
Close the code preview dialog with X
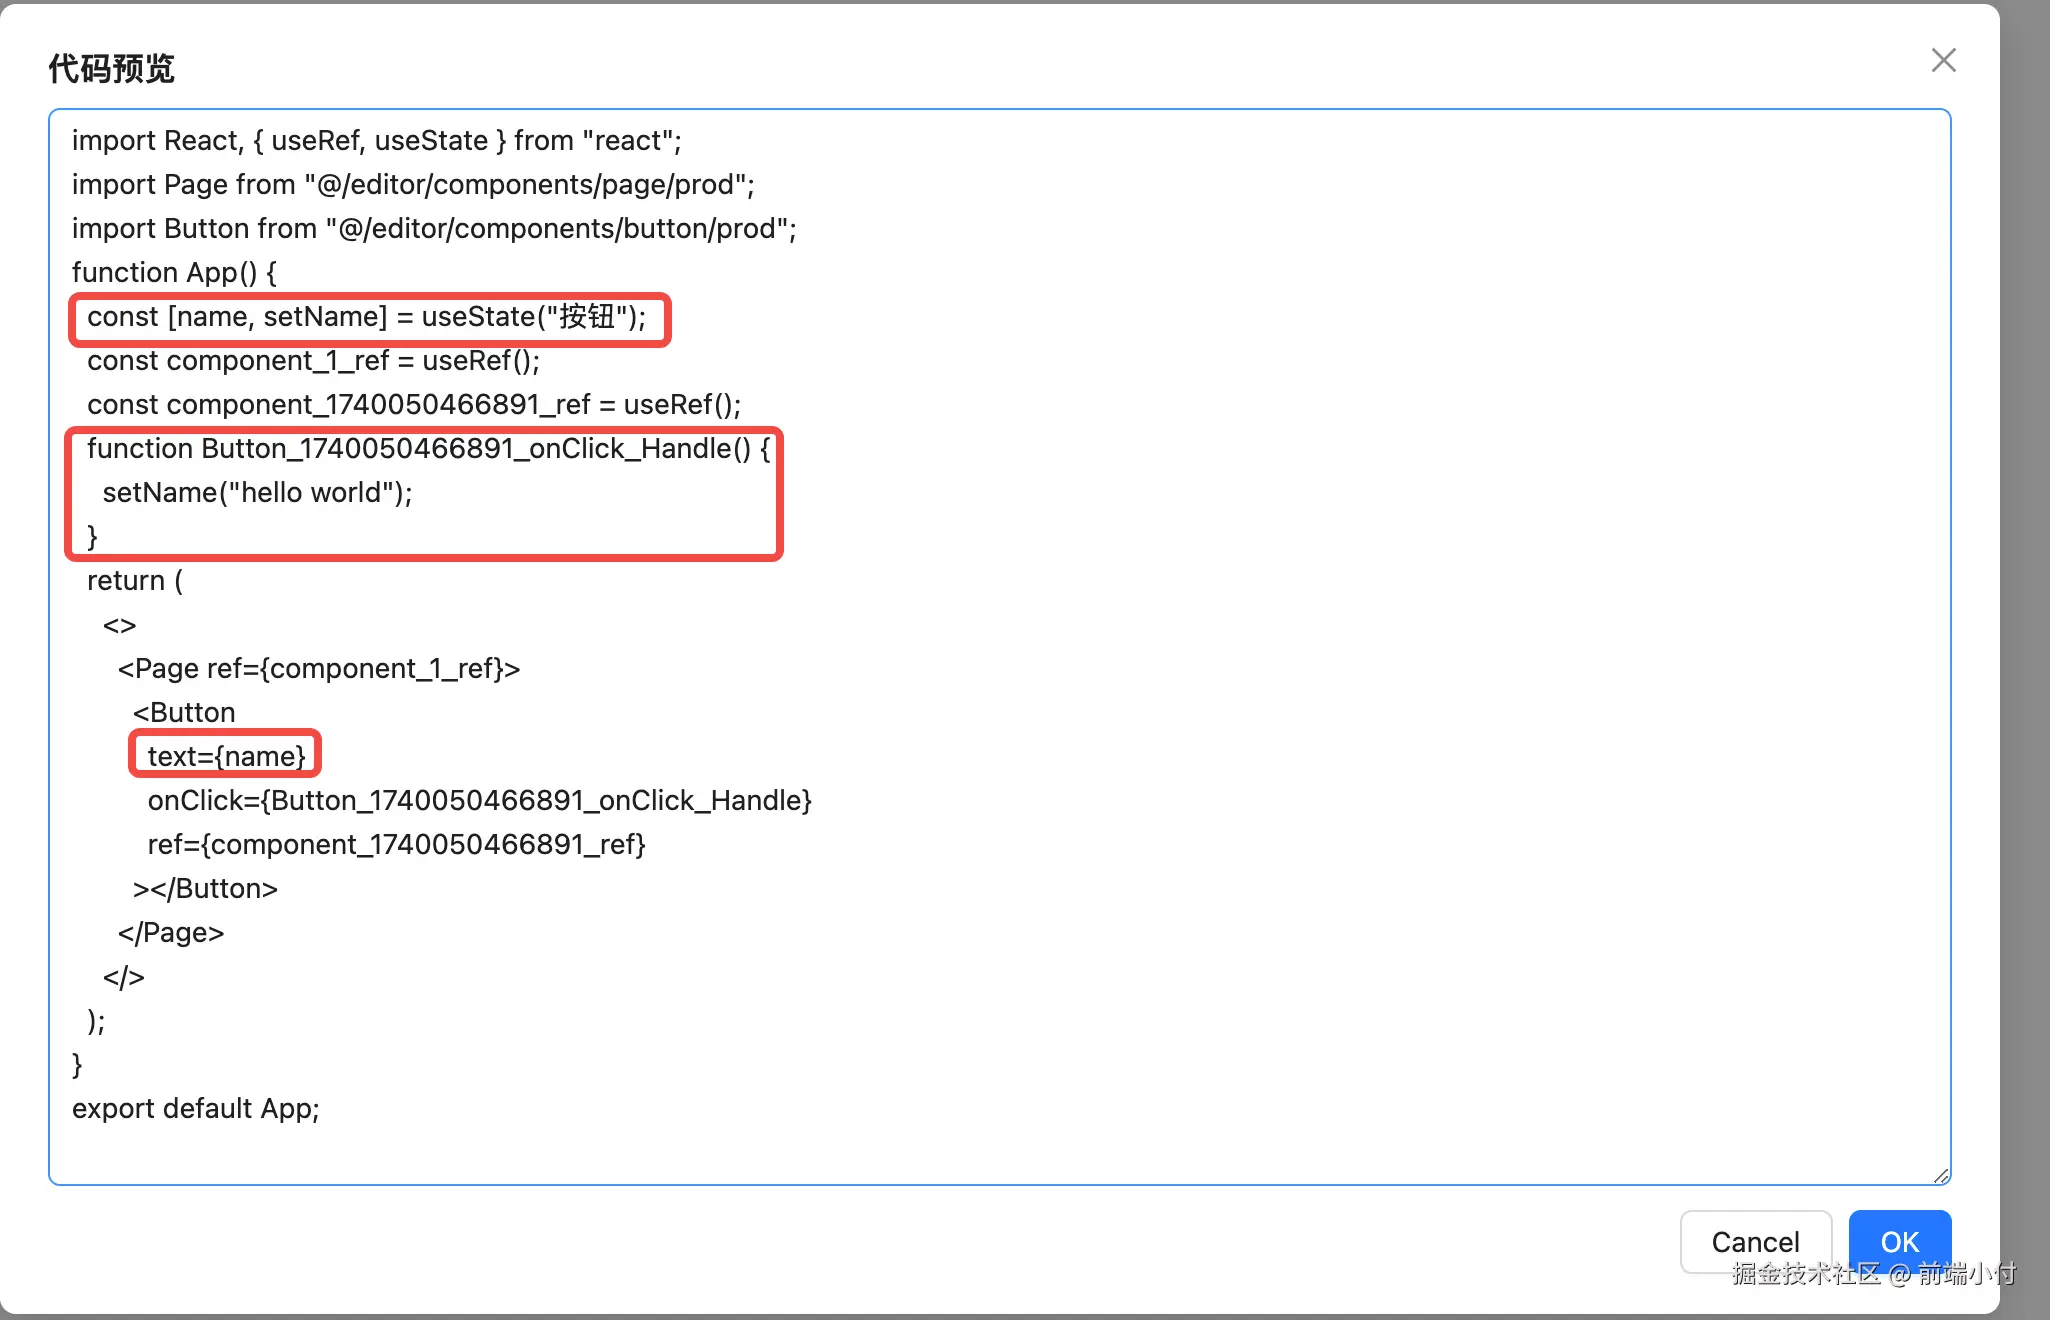coord(1943,61)
